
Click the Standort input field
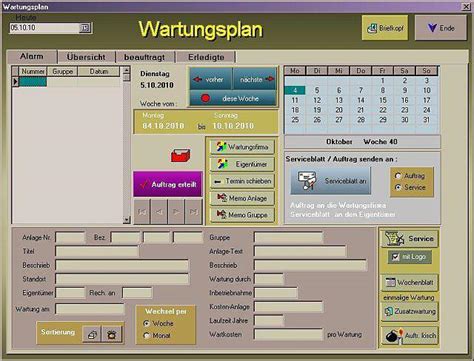[x=122, y=279]
